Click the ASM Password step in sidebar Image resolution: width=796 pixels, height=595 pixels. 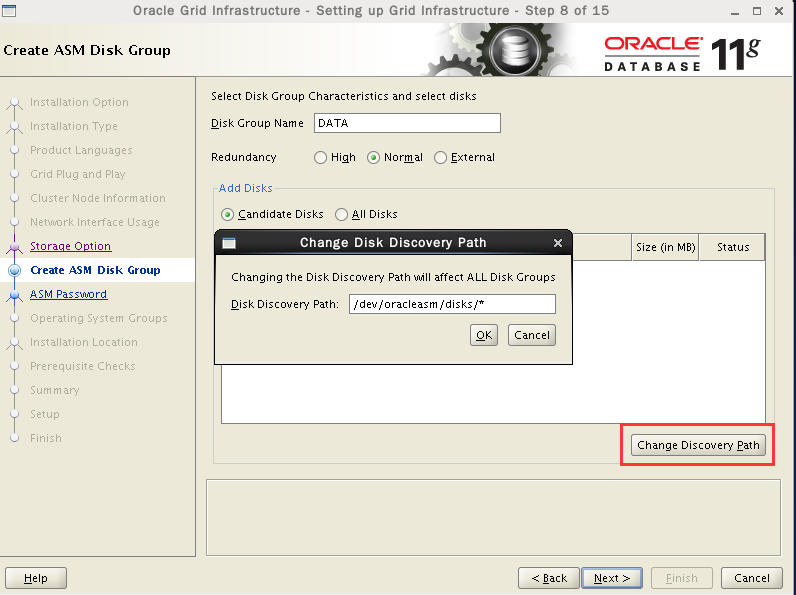coord(68,294)
